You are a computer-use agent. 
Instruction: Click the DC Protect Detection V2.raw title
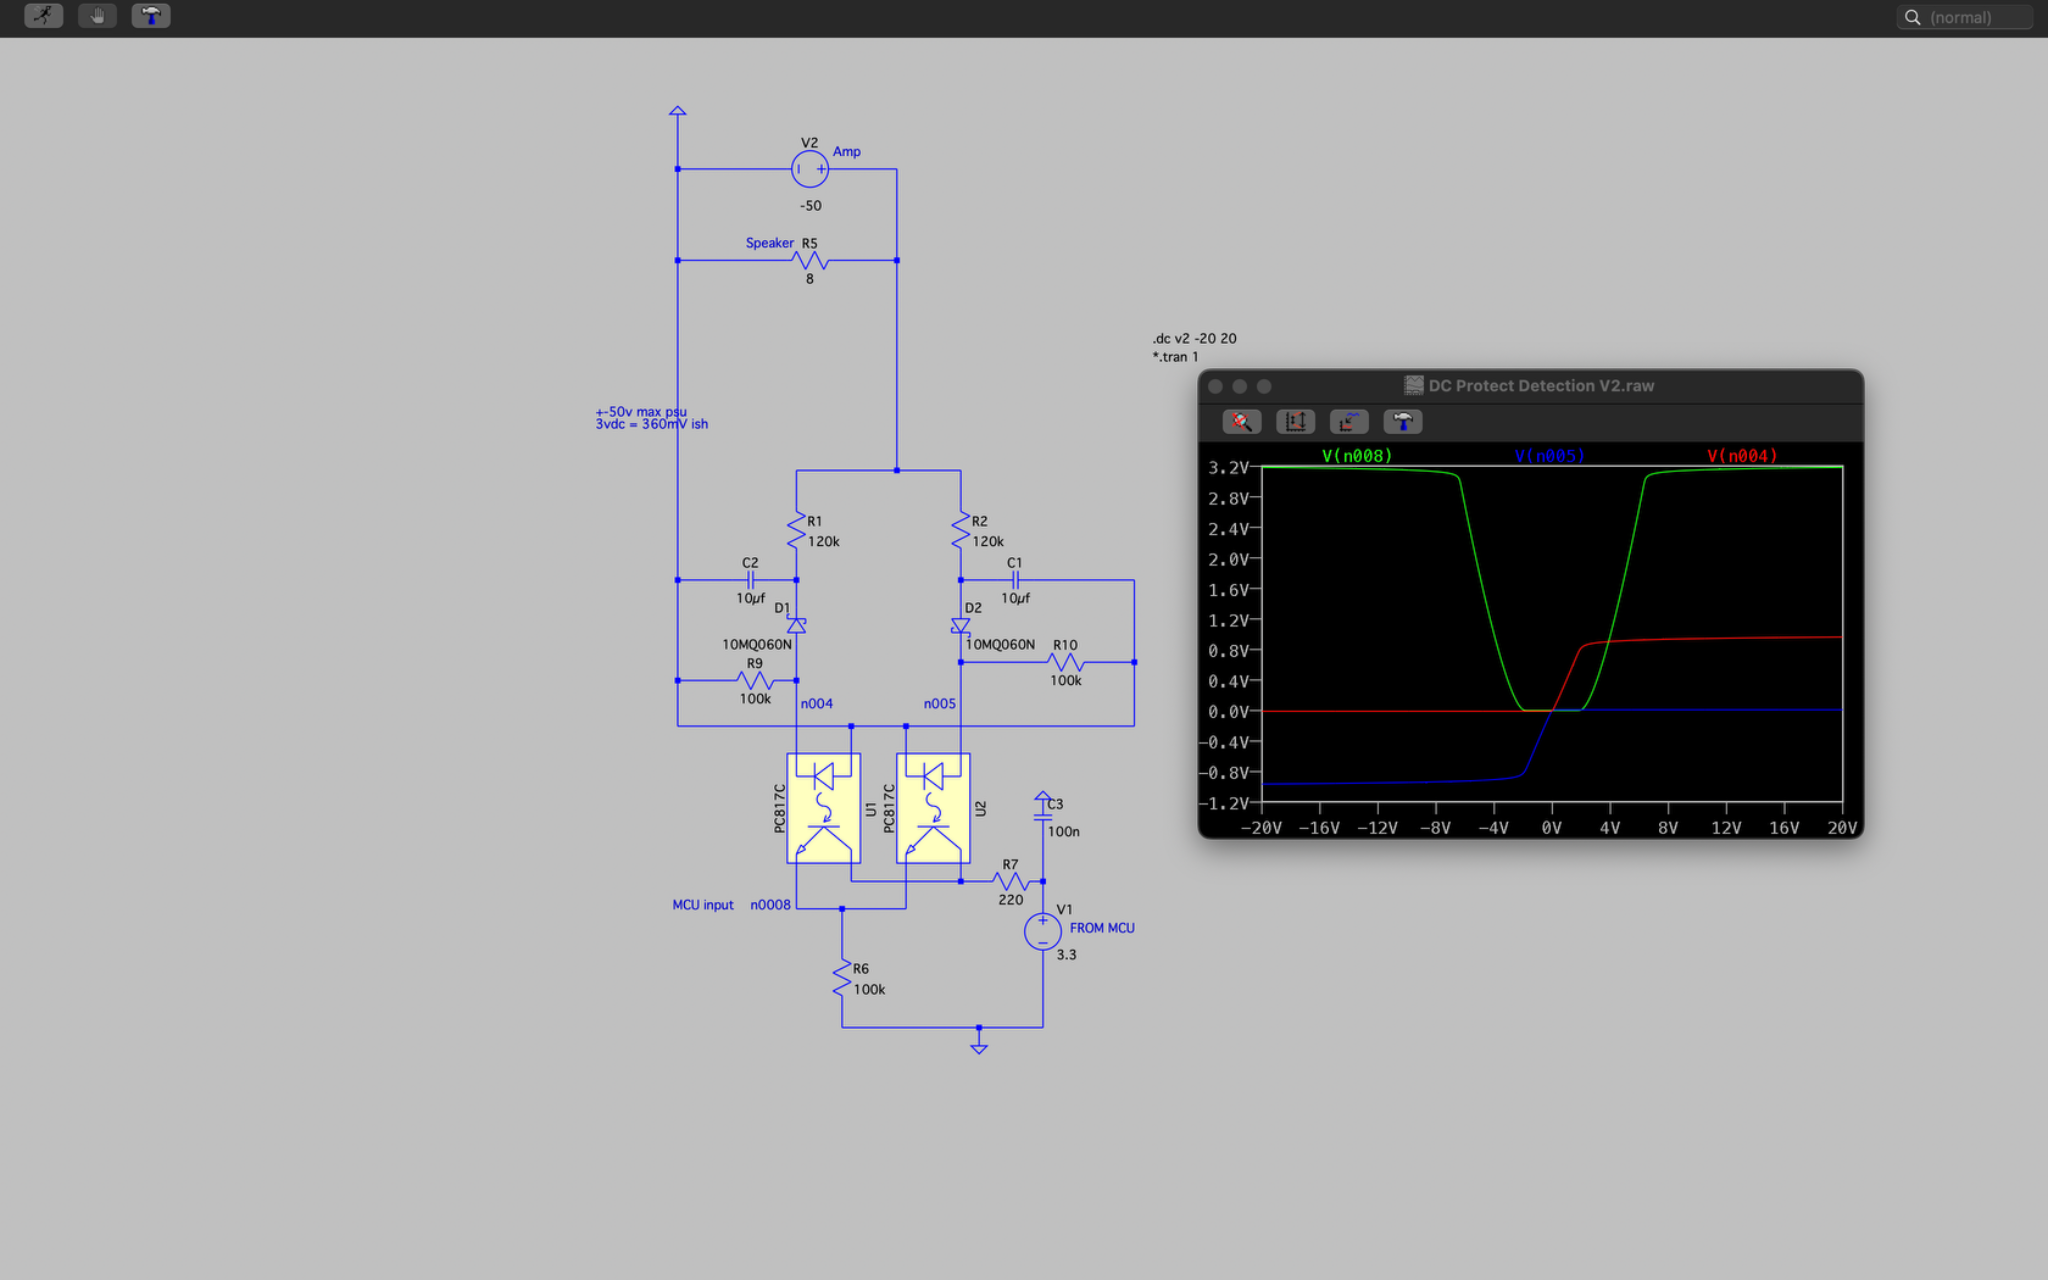pyautogui.click(x=1541, y=386)
